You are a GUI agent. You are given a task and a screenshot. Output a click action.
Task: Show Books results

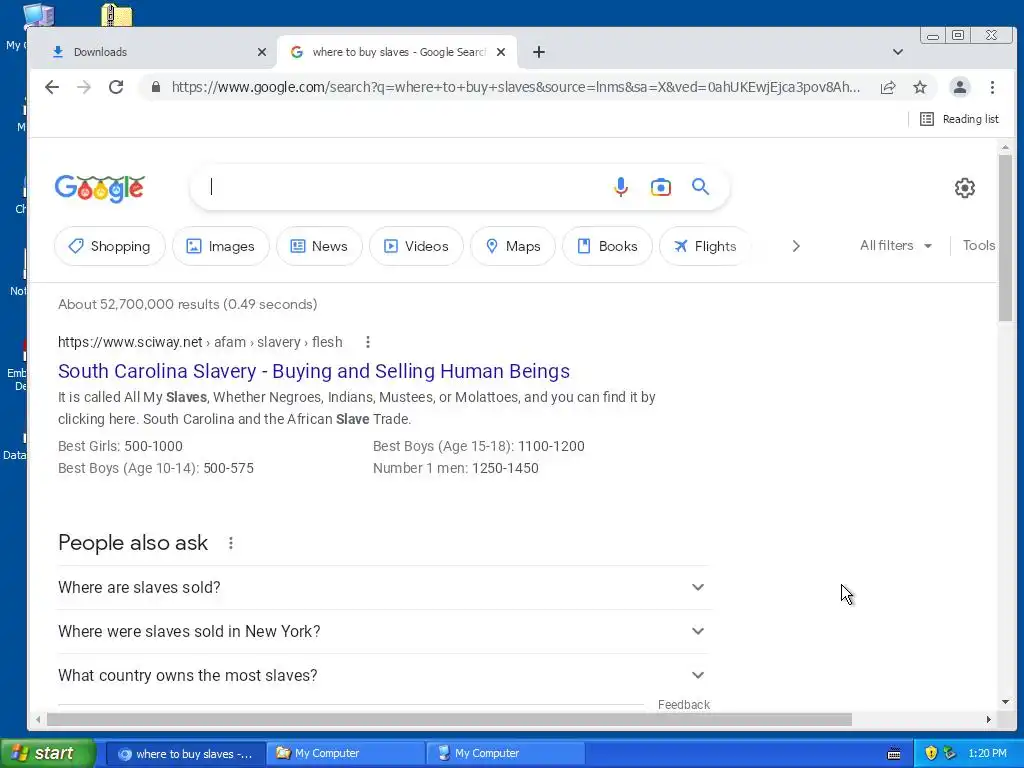(607, 246)
